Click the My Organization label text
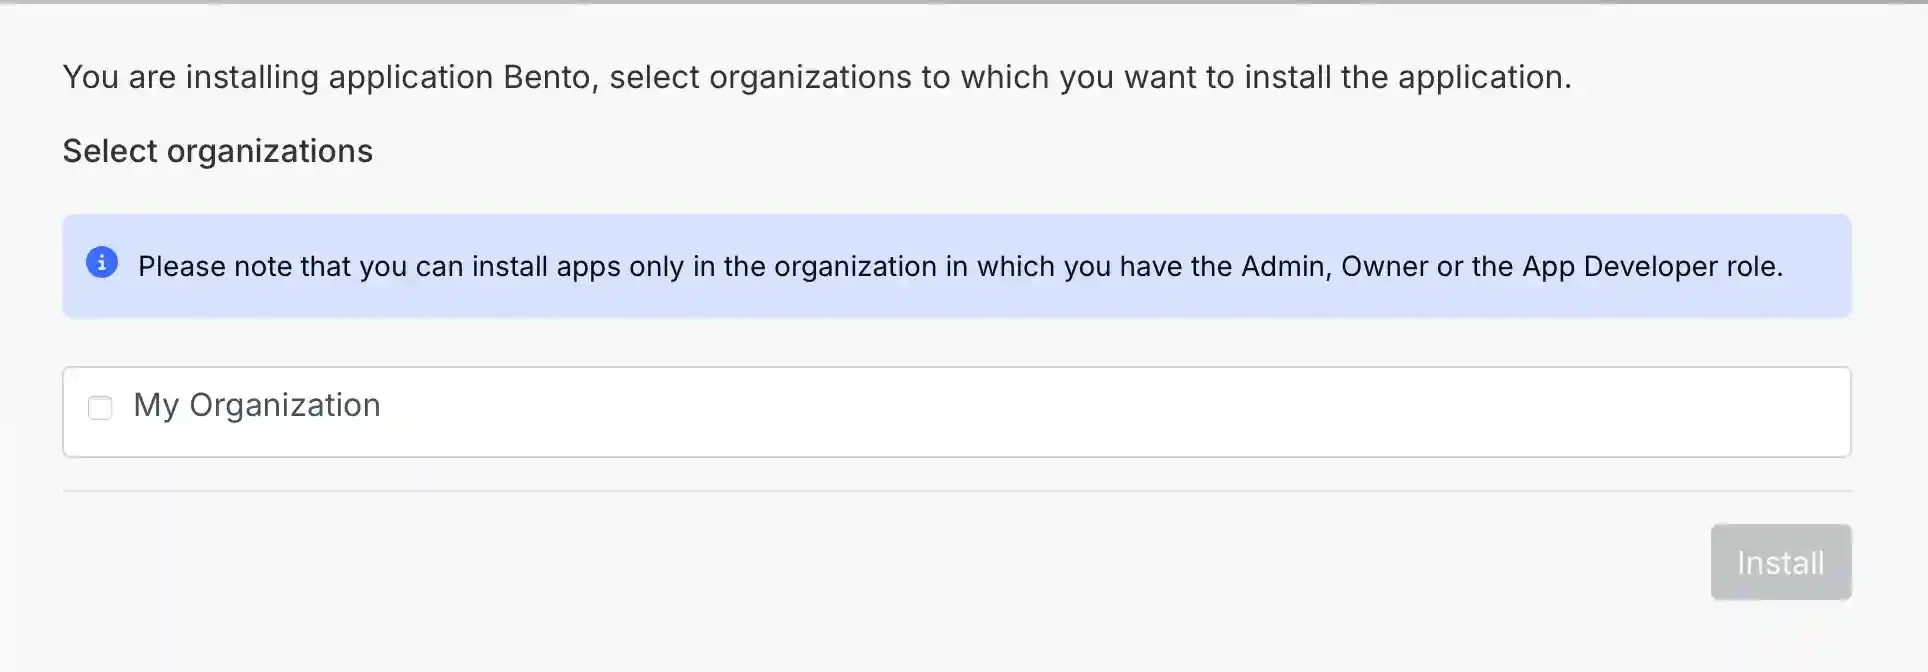The width and height of the screenshot is (1928, 672). (257, 405)
